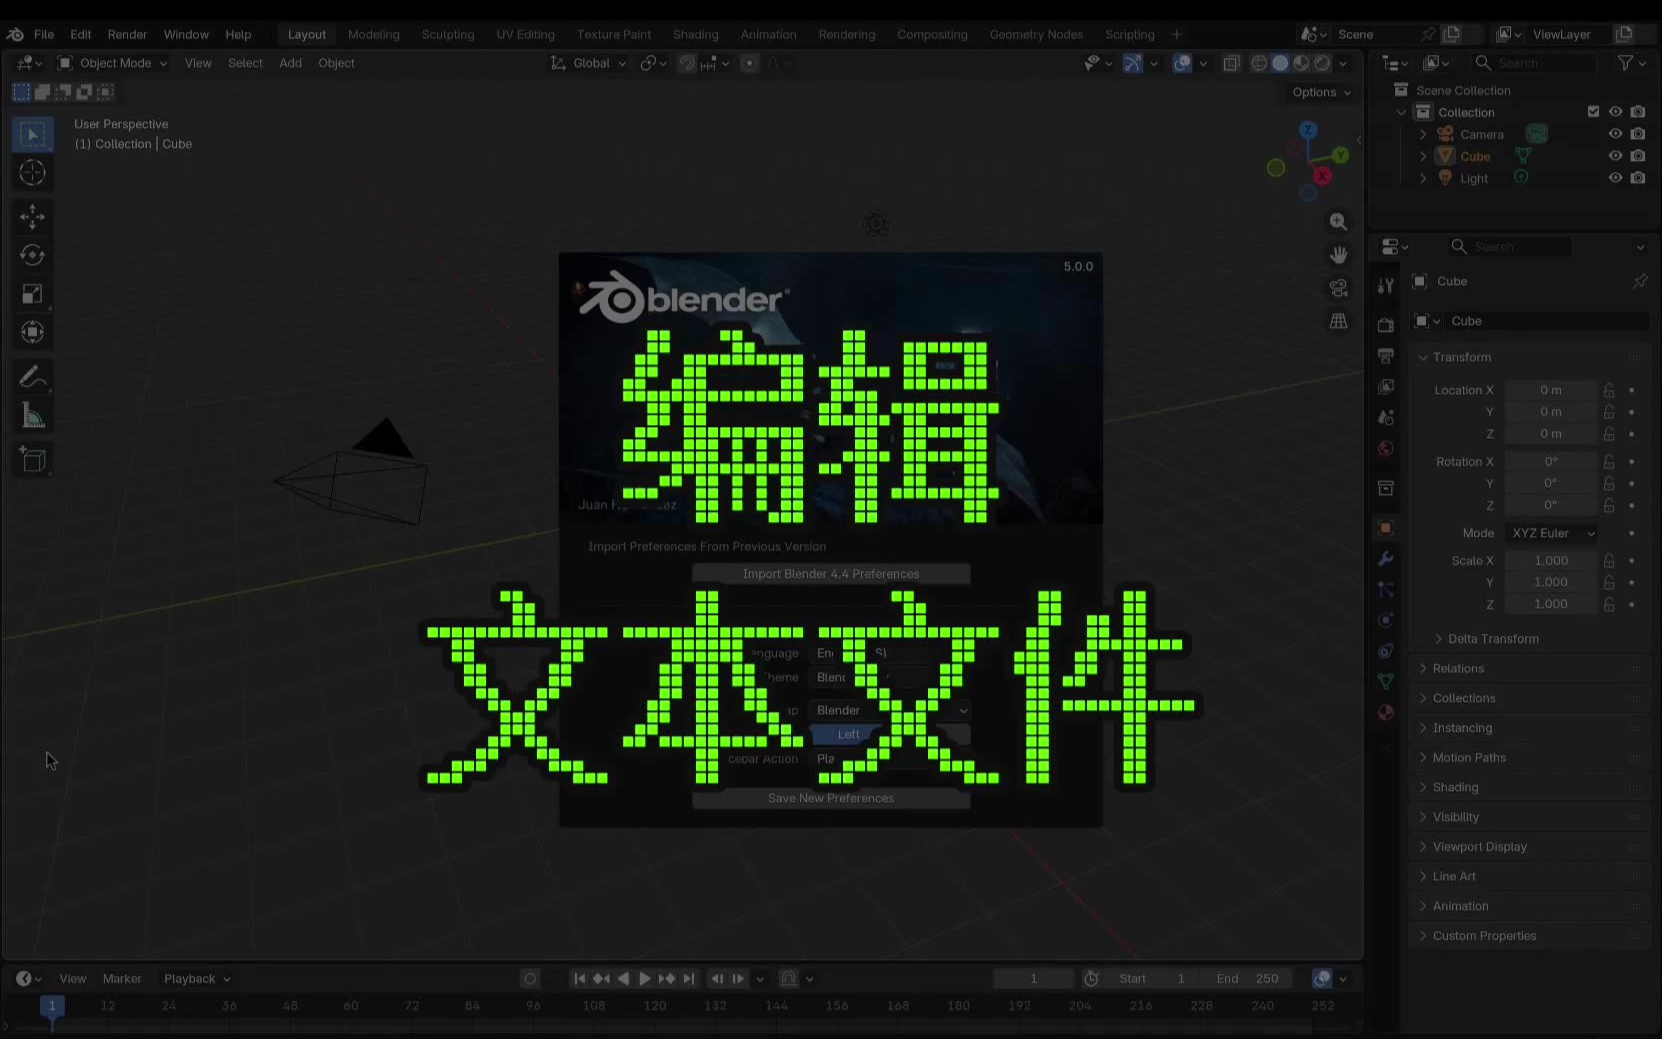Viewport: 1662px width, 1039px height.
Task: Uncheck the Collection exclude checkbox
Action: point(1593,112)
